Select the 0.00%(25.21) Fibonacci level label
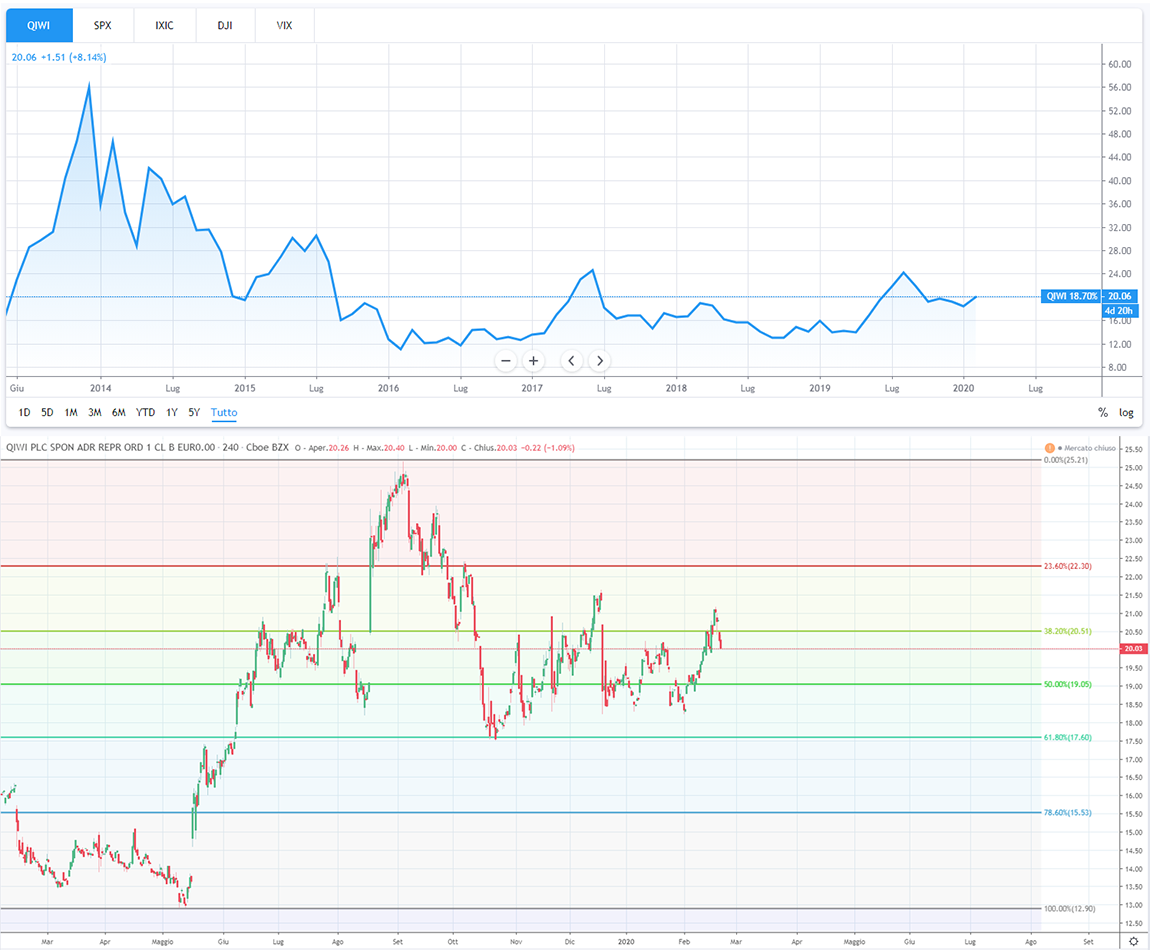 [1066, 460]
